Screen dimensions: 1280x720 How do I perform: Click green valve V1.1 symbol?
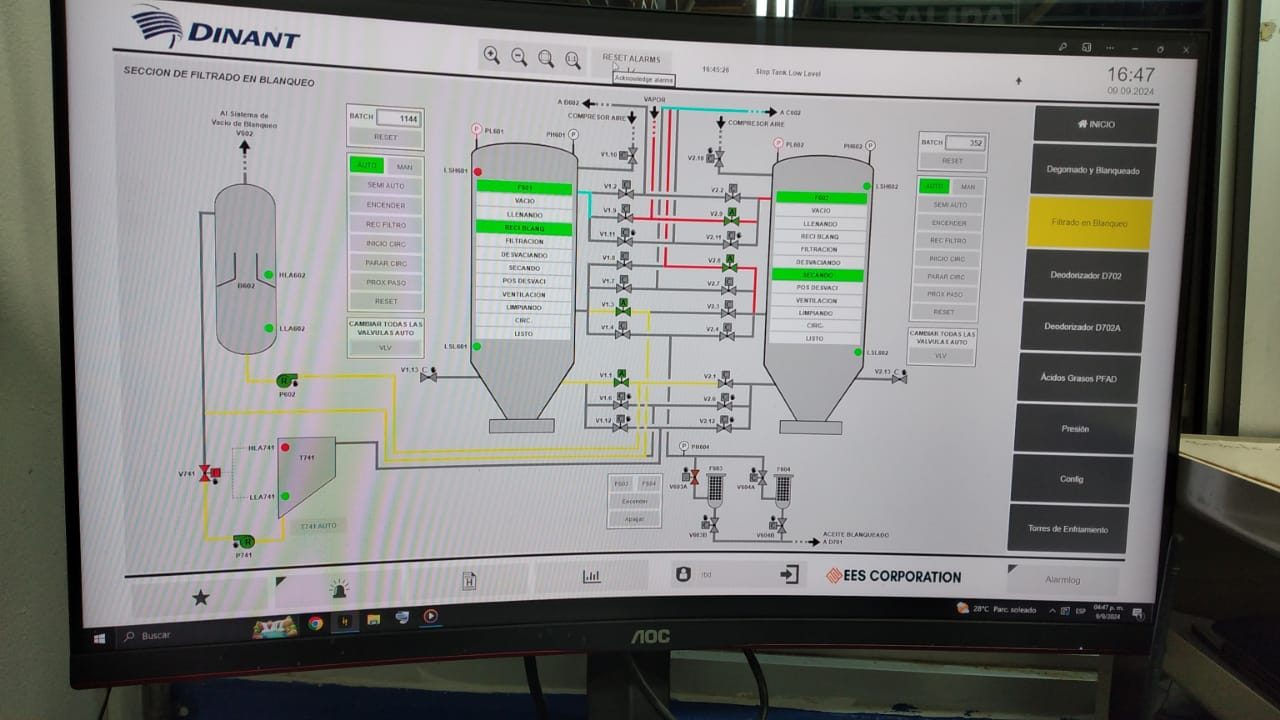[621, 378]
